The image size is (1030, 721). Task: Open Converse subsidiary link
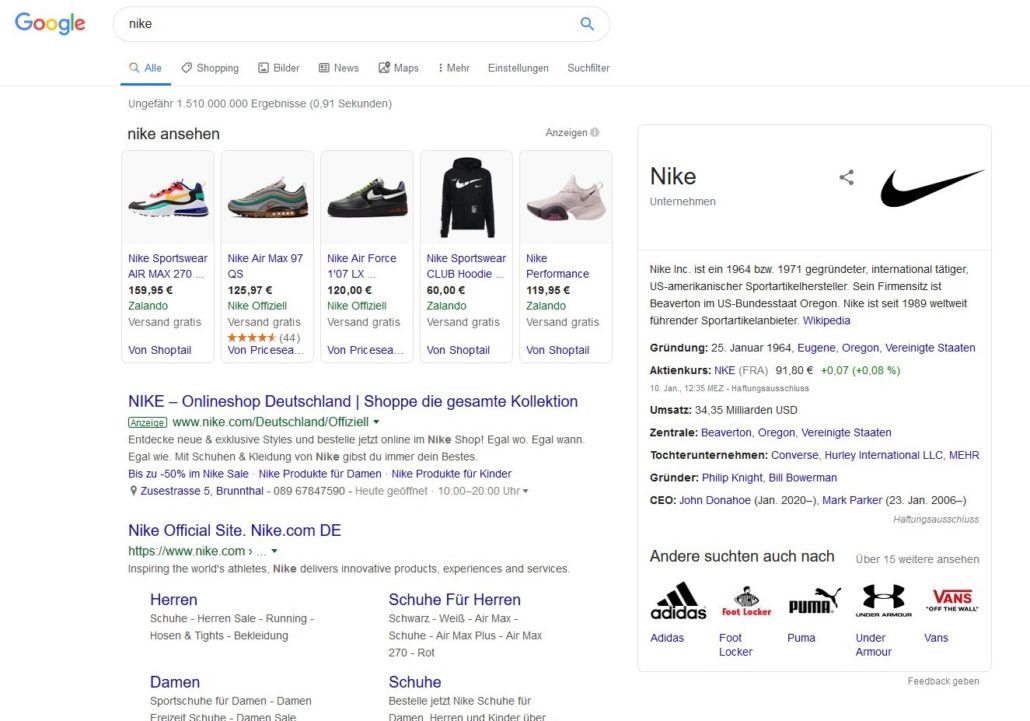(794, 455)
